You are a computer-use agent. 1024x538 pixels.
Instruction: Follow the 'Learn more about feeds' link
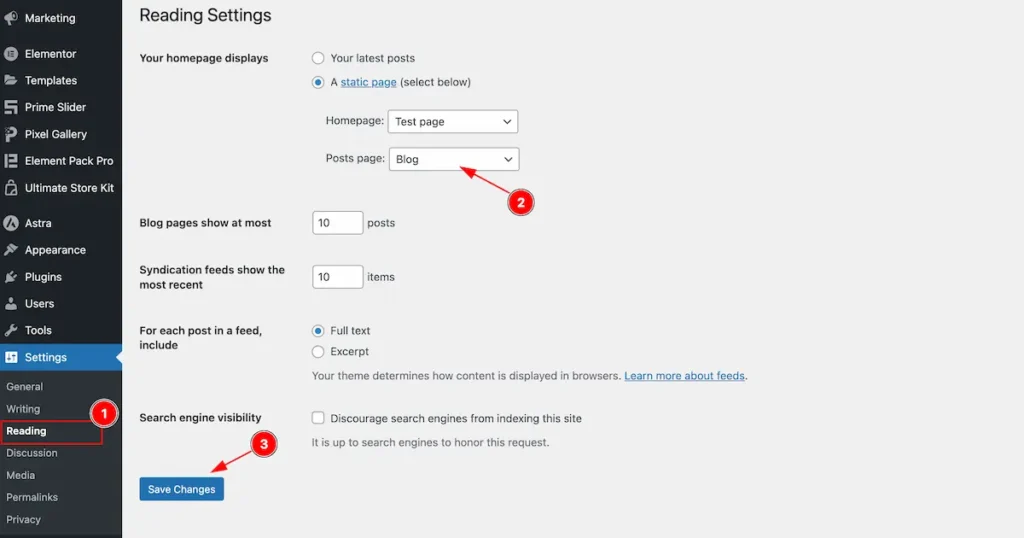point(685,376)
